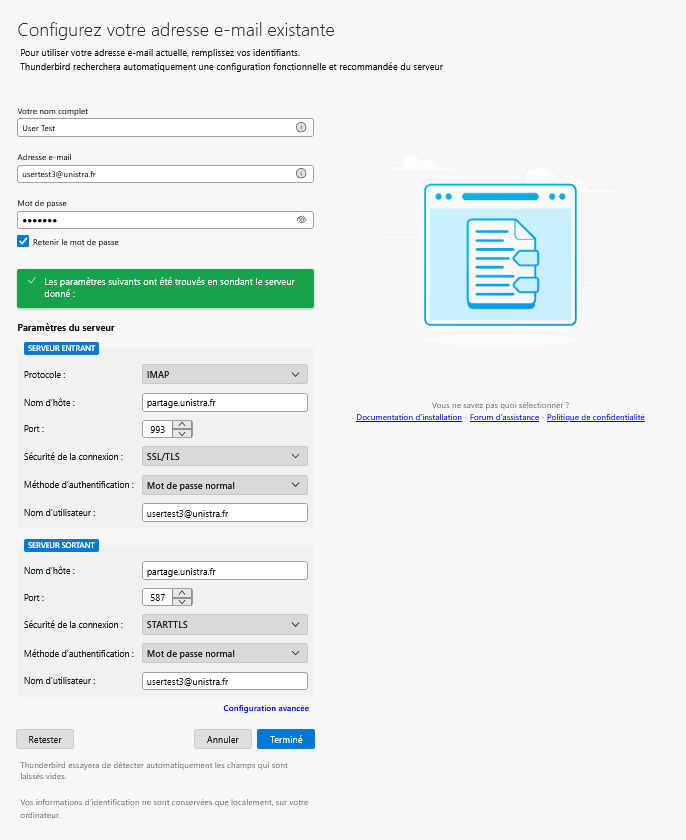Screen dimensions: 686x840
Task: Open incoming 'Méthode d'authentification' dropdown
Action: coord(225,485)
